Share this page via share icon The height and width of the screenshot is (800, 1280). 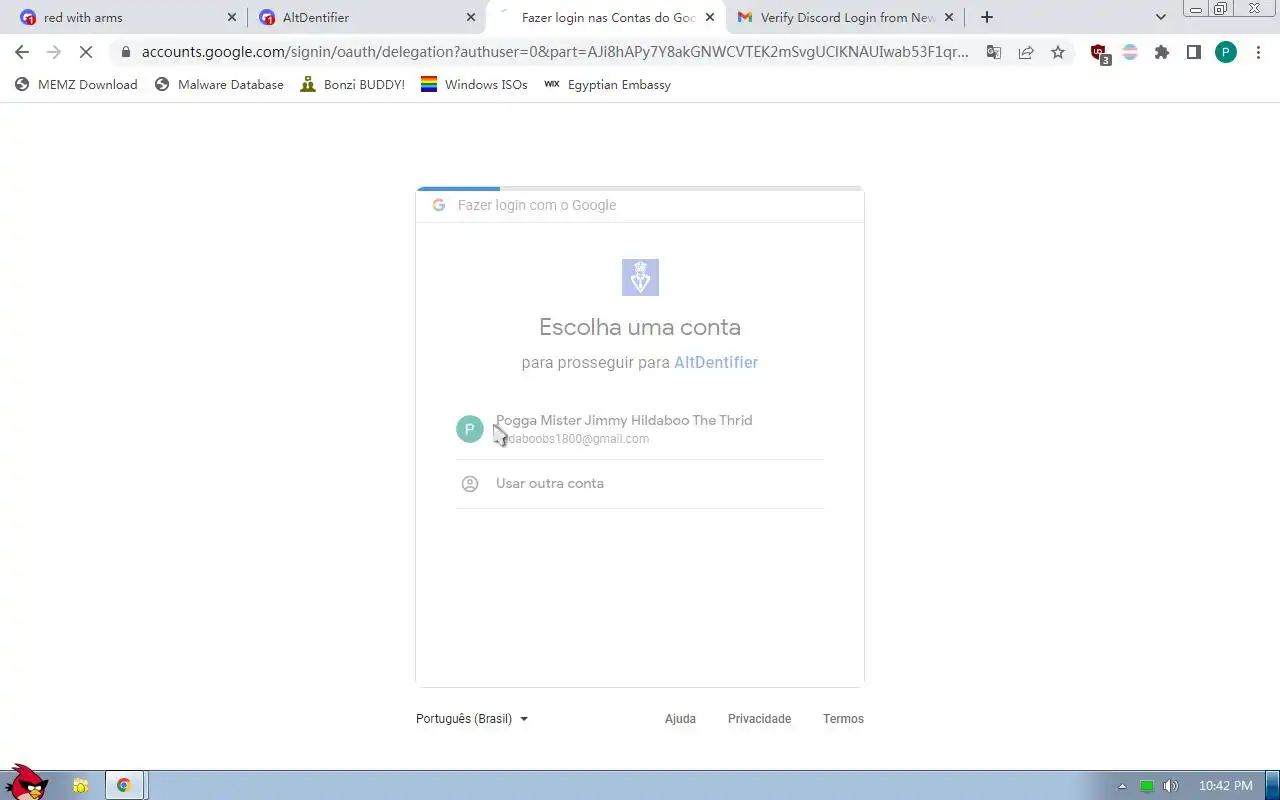click(x=1026, y=52)
